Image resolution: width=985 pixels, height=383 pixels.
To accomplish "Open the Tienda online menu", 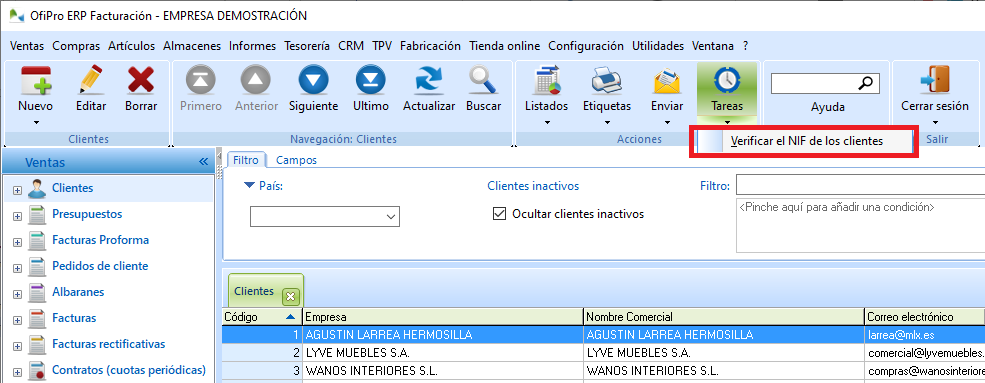I will click(x=504, y=46).
